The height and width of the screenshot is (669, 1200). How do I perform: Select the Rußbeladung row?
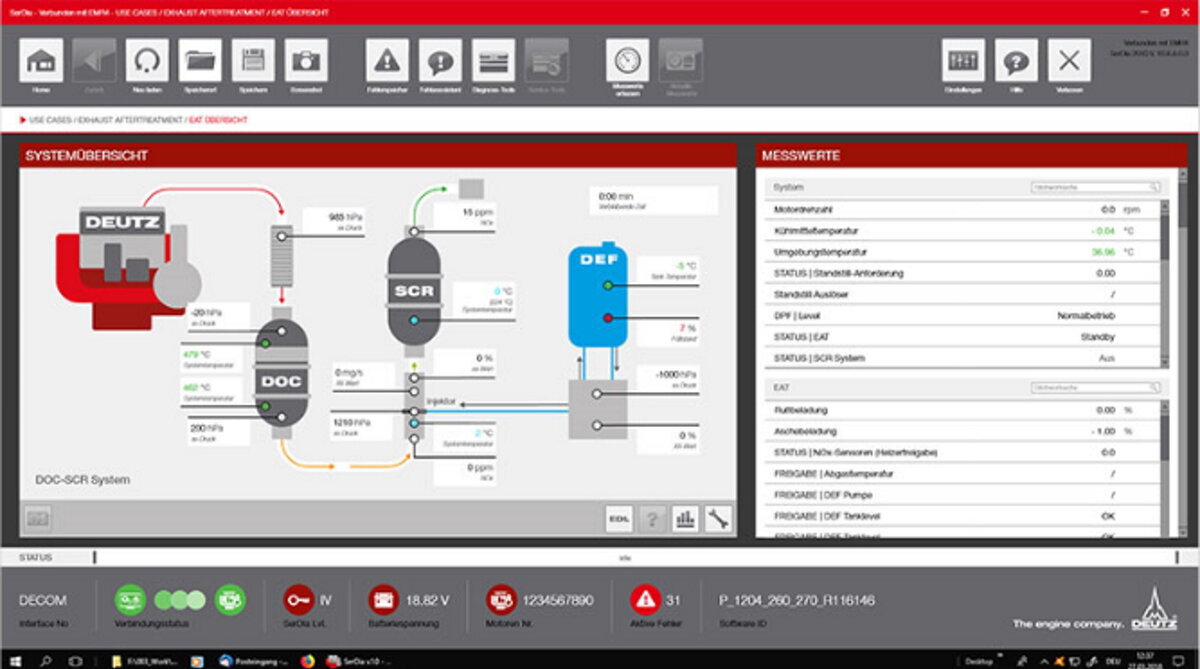961,410
